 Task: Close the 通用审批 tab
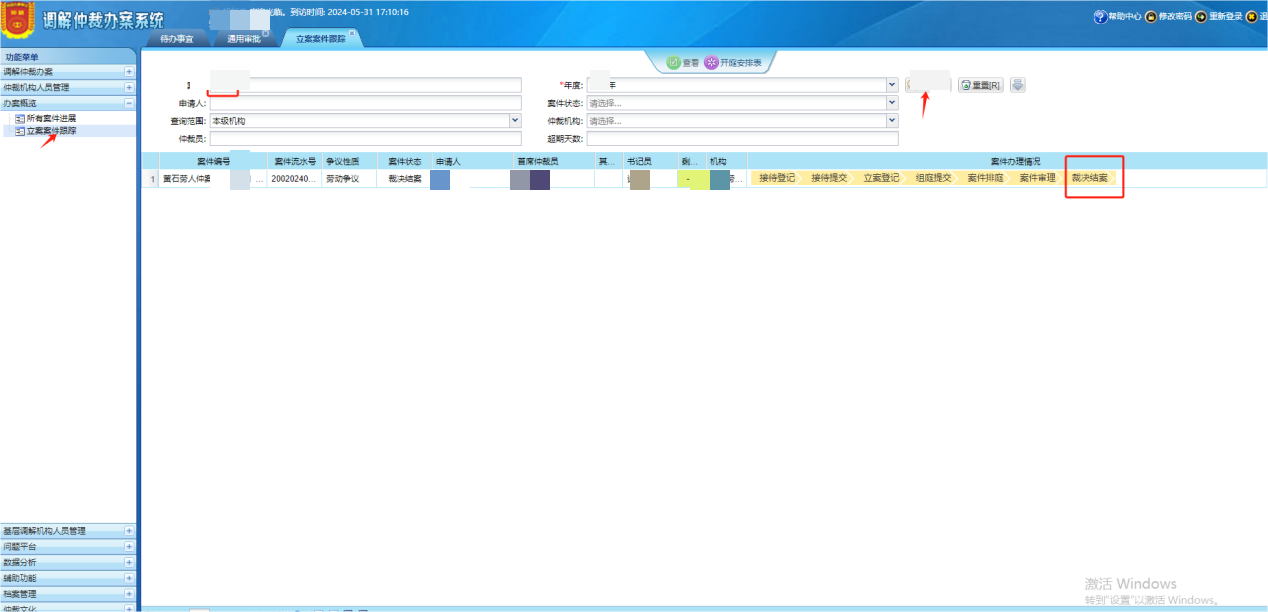click(x=265, y=33)
